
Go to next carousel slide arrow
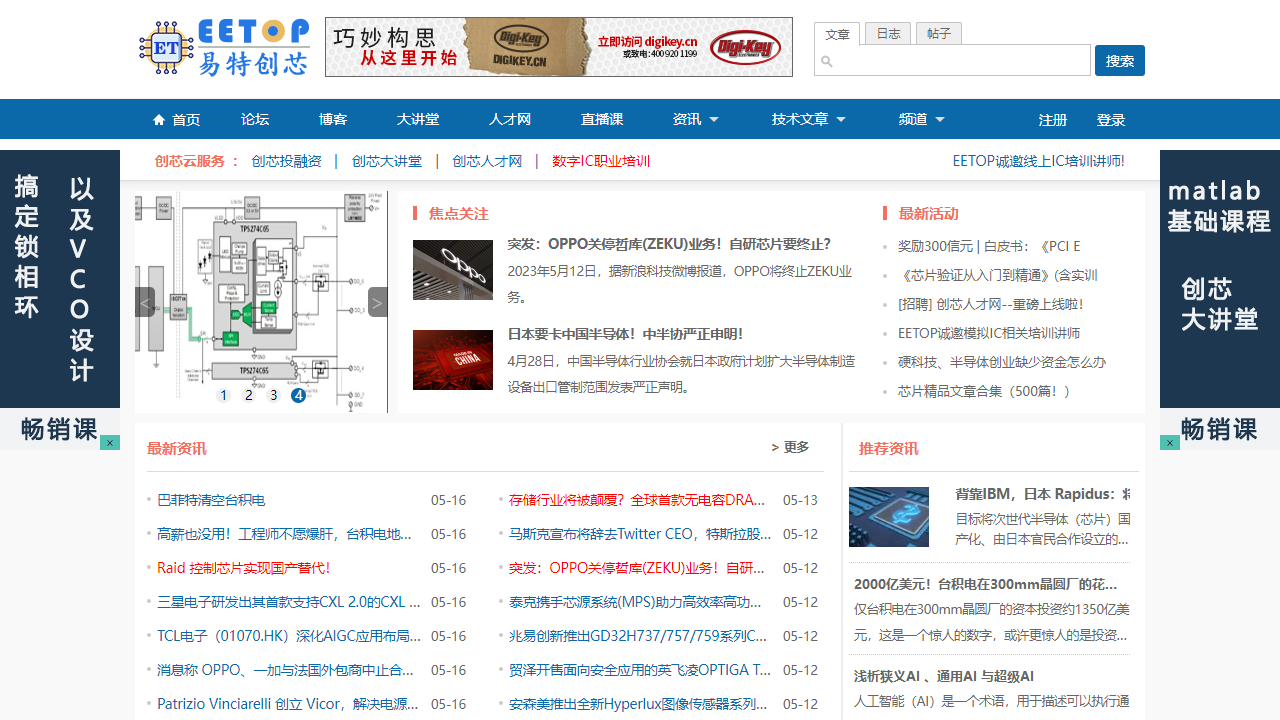pyautogui.click(x=377, y=302)
